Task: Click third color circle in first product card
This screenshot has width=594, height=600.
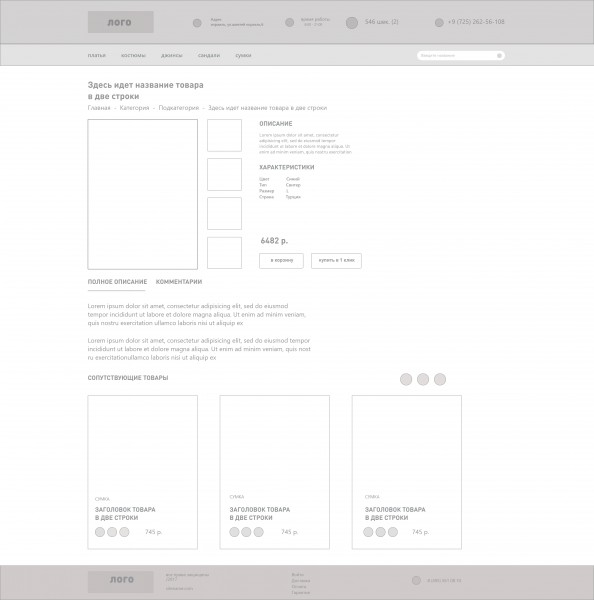Action: click(x=124, y=532)
